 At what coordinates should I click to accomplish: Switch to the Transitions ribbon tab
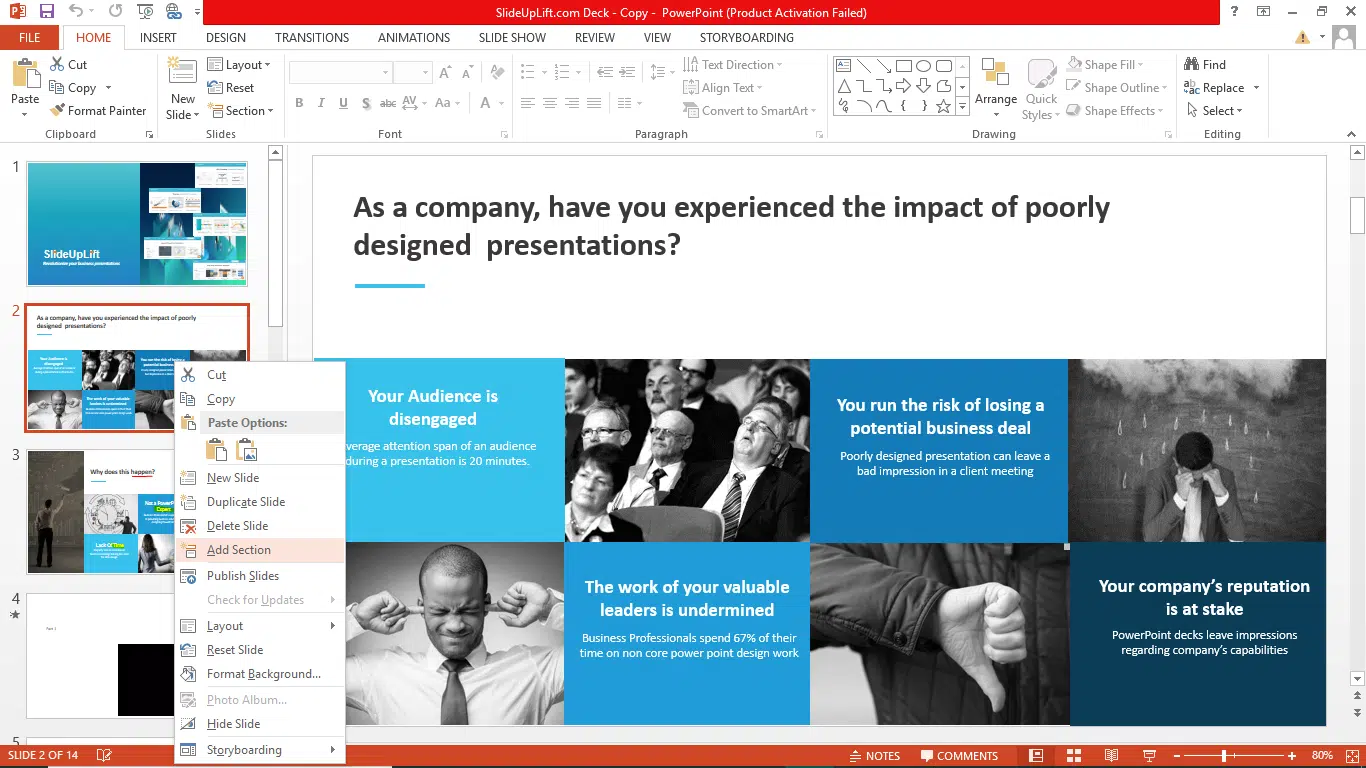coord(312,38)
